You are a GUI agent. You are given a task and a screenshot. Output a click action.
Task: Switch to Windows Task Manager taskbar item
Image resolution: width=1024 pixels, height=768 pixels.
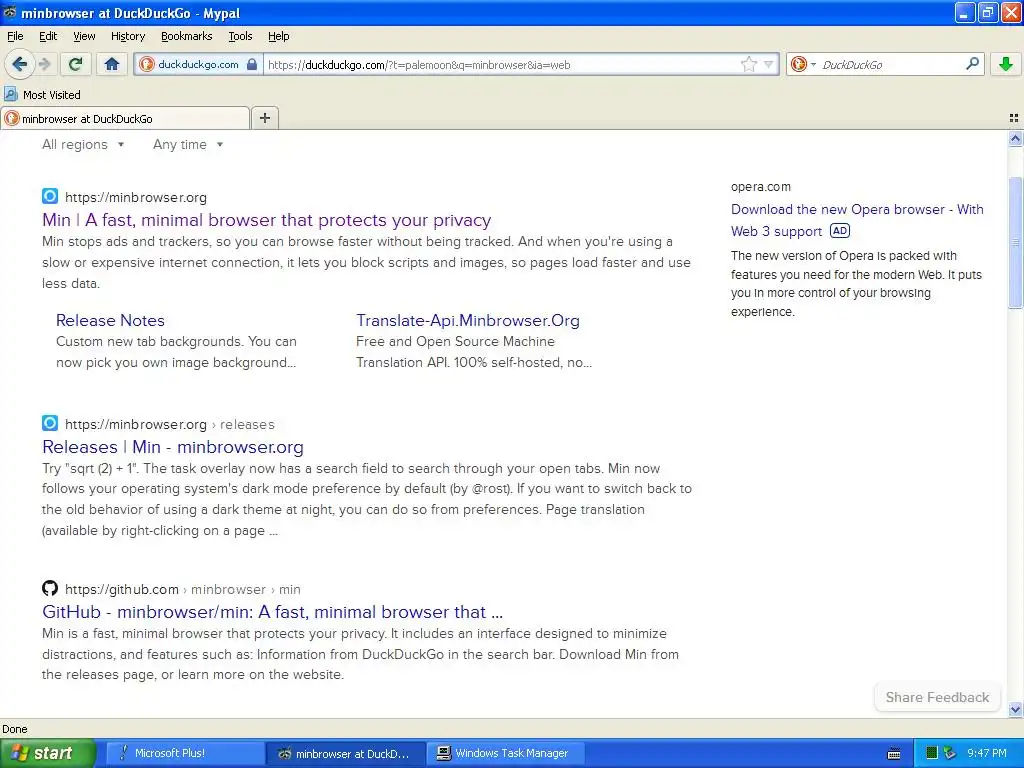[x=505, y=753]
